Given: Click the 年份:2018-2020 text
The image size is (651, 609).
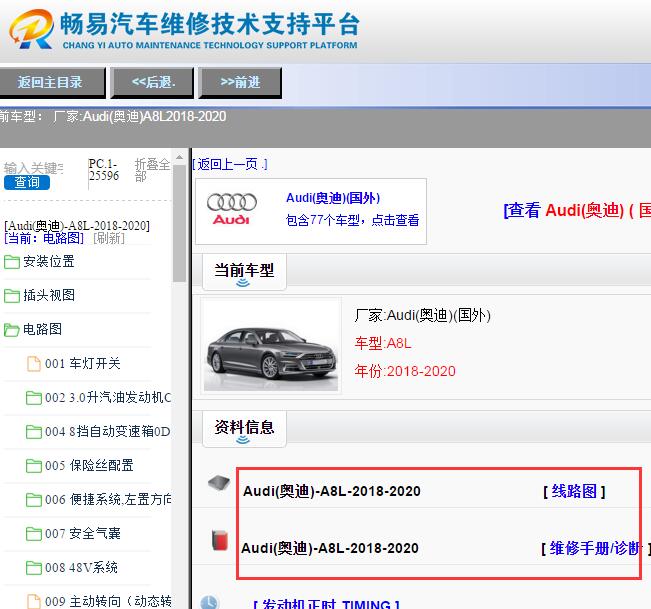Looking at the screenshot, I should 405,371.
